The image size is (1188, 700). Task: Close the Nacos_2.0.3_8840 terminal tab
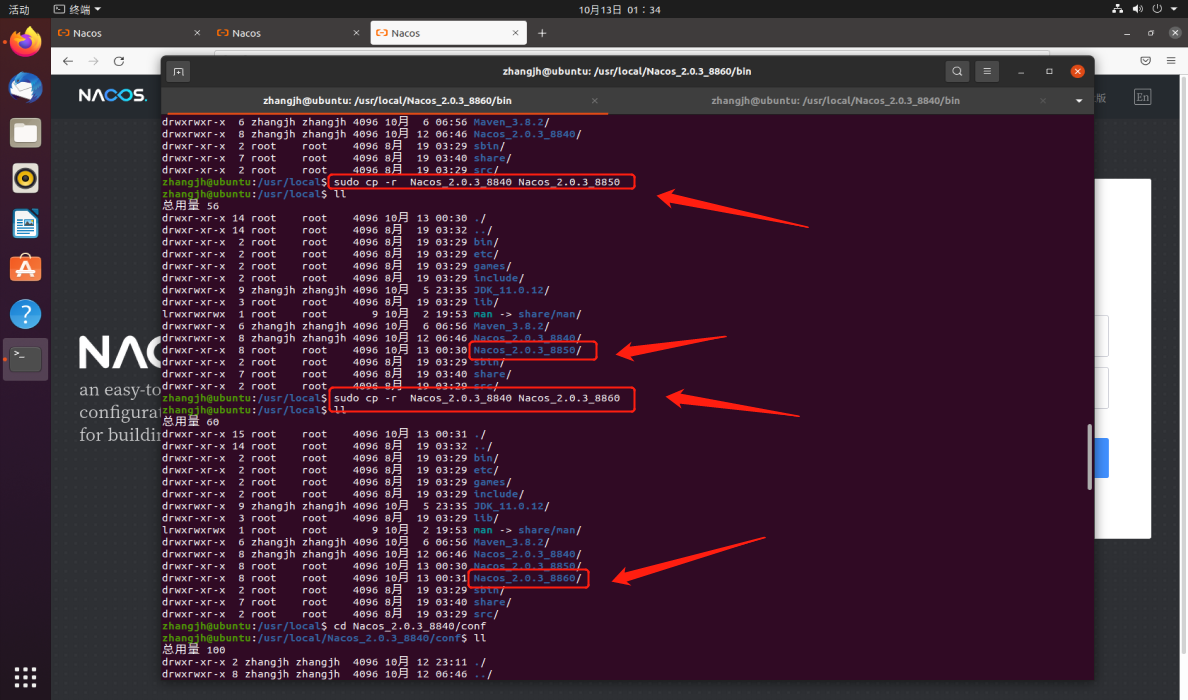[1043, 101]
